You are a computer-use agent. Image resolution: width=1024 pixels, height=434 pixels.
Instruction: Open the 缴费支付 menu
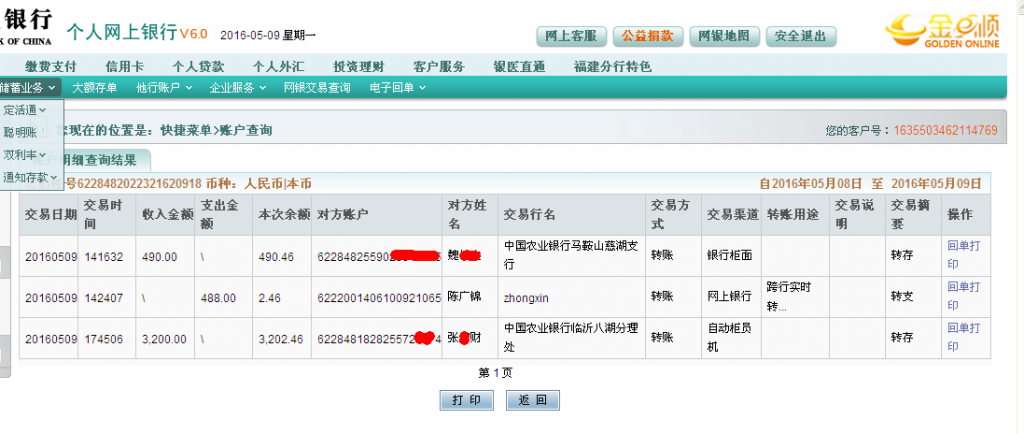click(x=51, y=66)
